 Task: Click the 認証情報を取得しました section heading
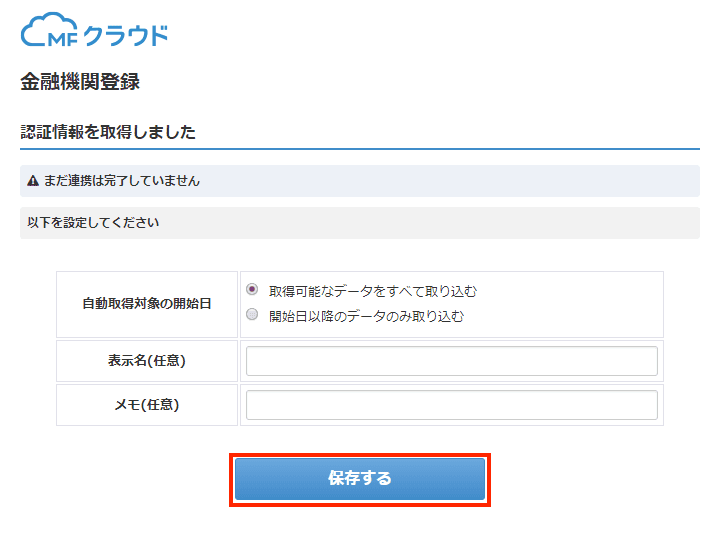pyautogui.click(x=108, y=132)
